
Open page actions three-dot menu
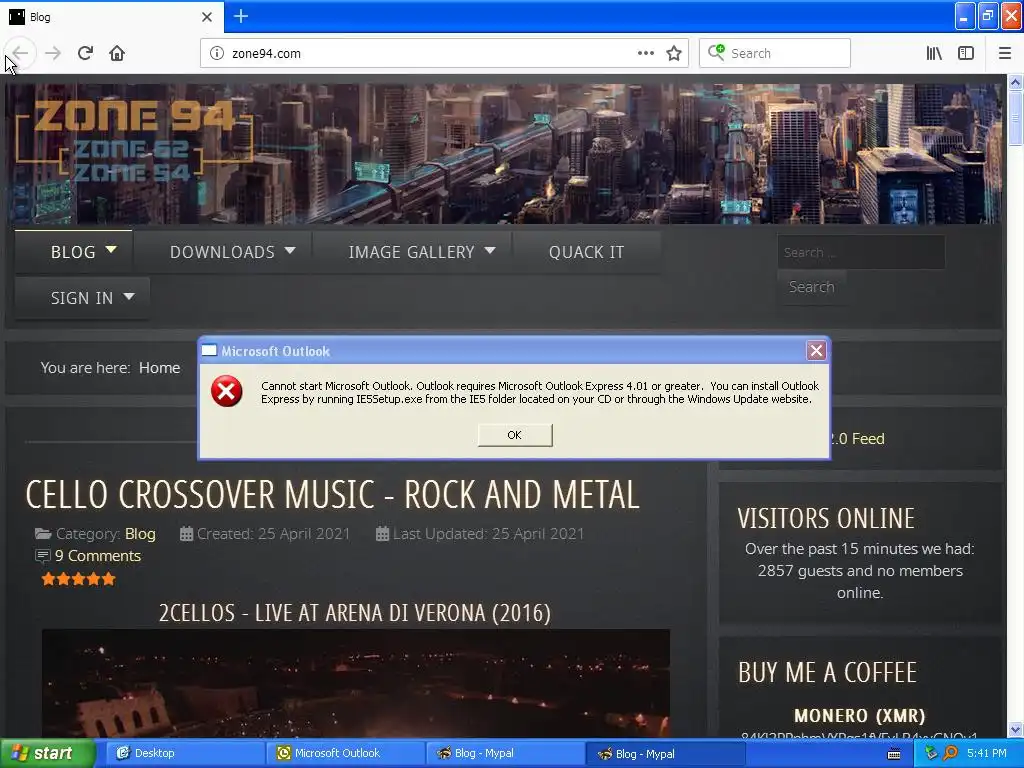tap(646, 54)
